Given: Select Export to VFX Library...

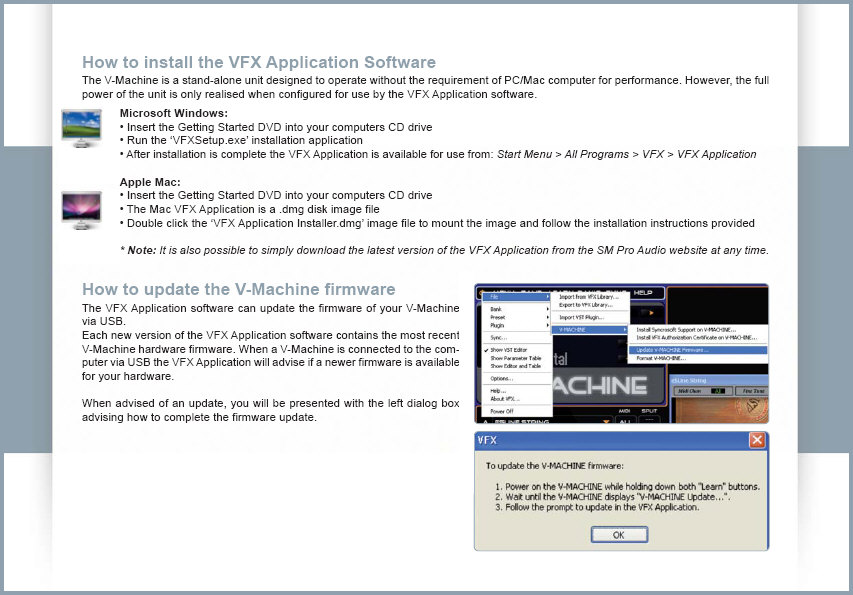Looking at the screenshot, I should coord(590,305).
